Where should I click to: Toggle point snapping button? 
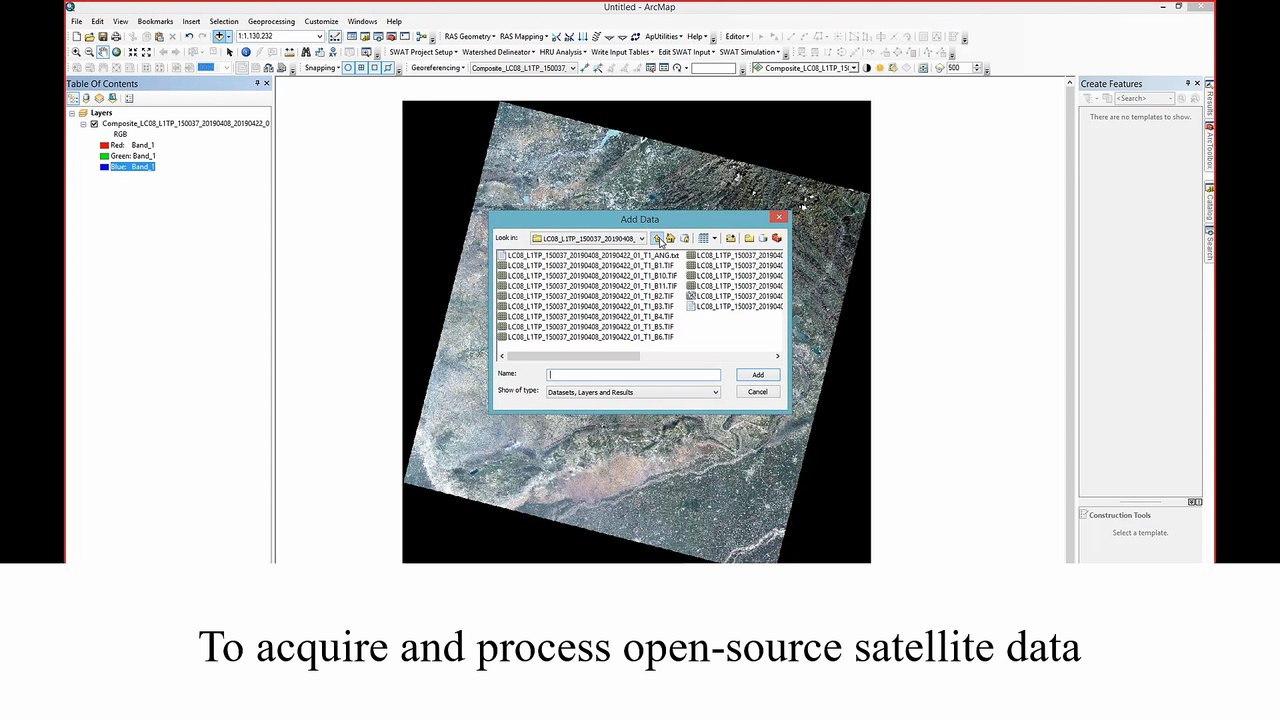348,68
